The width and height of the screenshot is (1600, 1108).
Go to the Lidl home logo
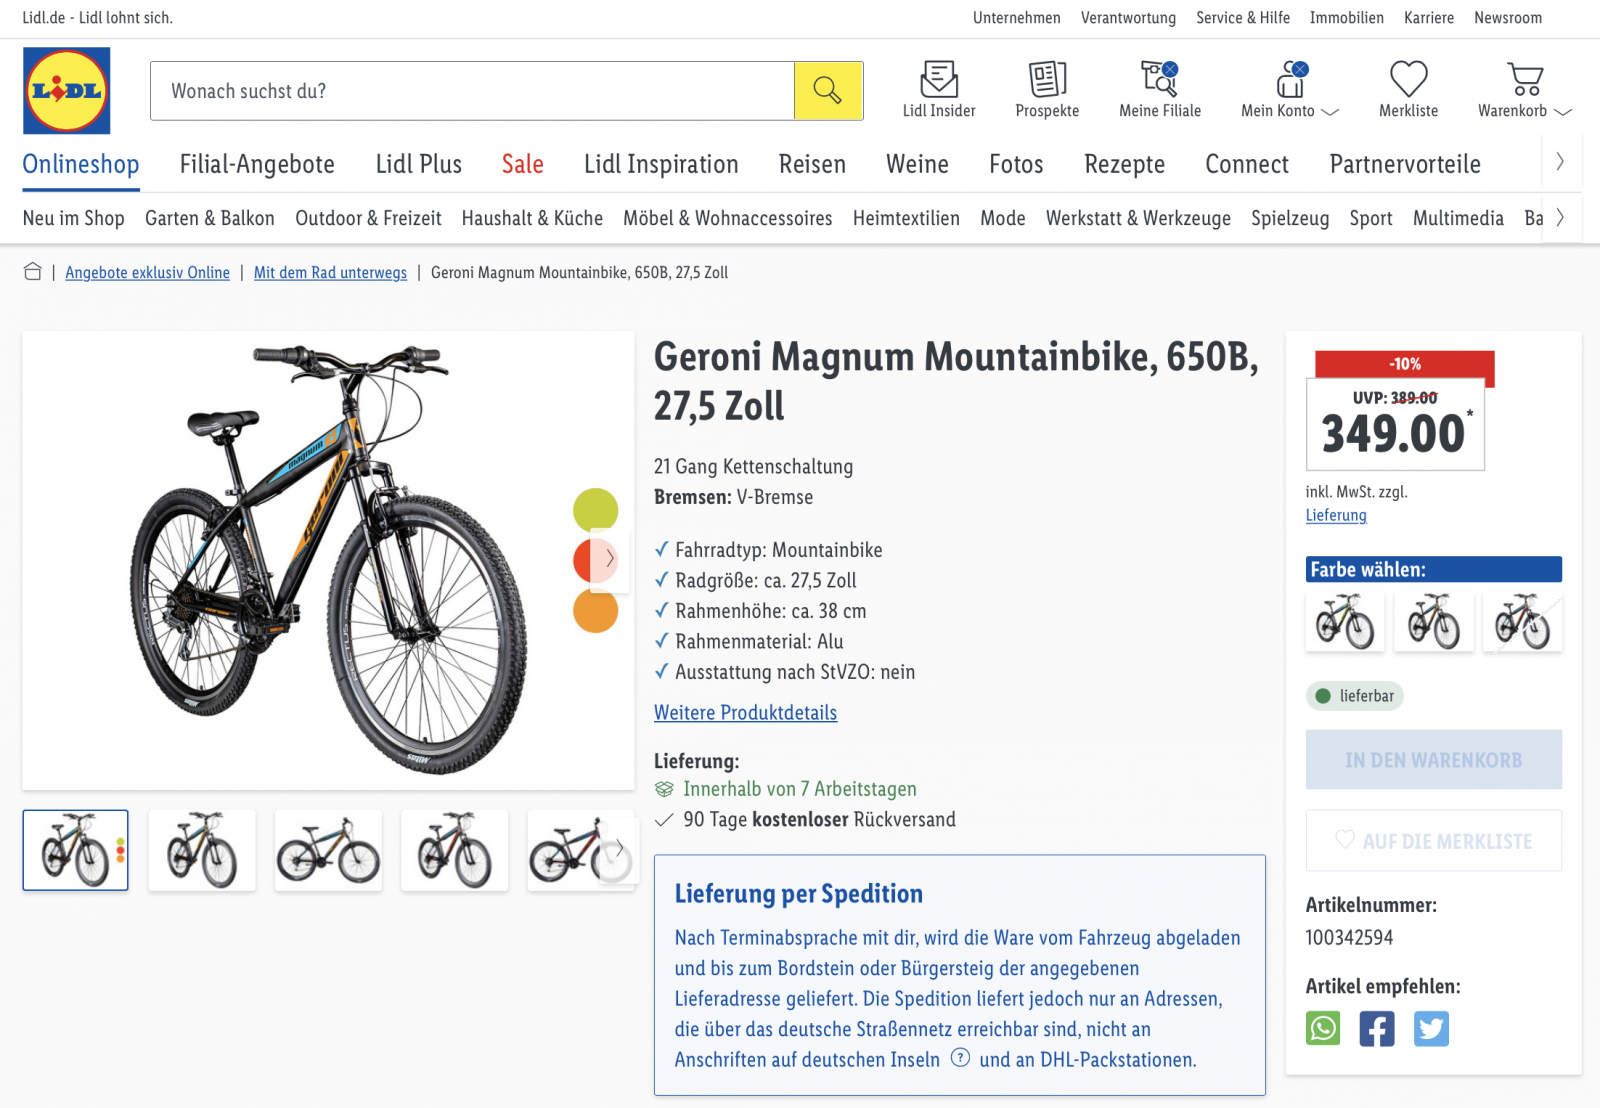[x=67, y=91]
